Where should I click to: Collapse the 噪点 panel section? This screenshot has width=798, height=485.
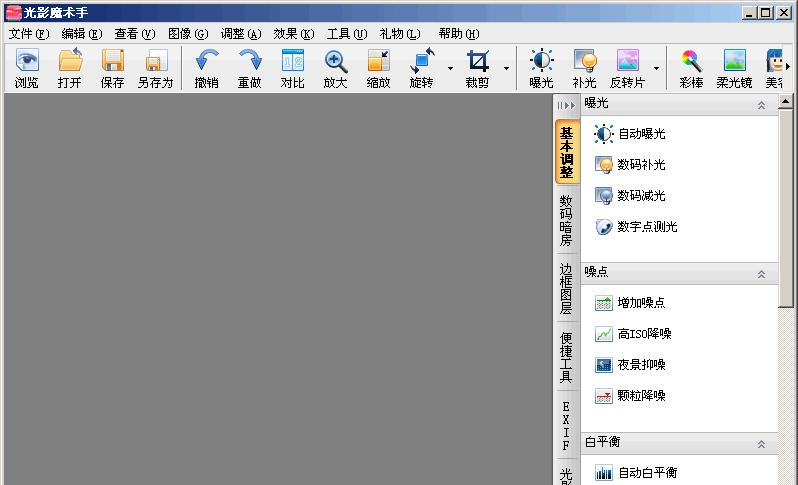(x=761, y=274)
